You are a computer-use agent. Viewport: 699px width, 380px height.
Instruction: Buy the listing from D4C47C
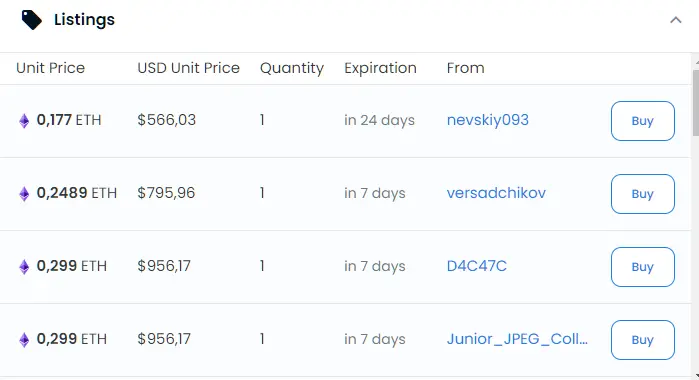[642, 267]
